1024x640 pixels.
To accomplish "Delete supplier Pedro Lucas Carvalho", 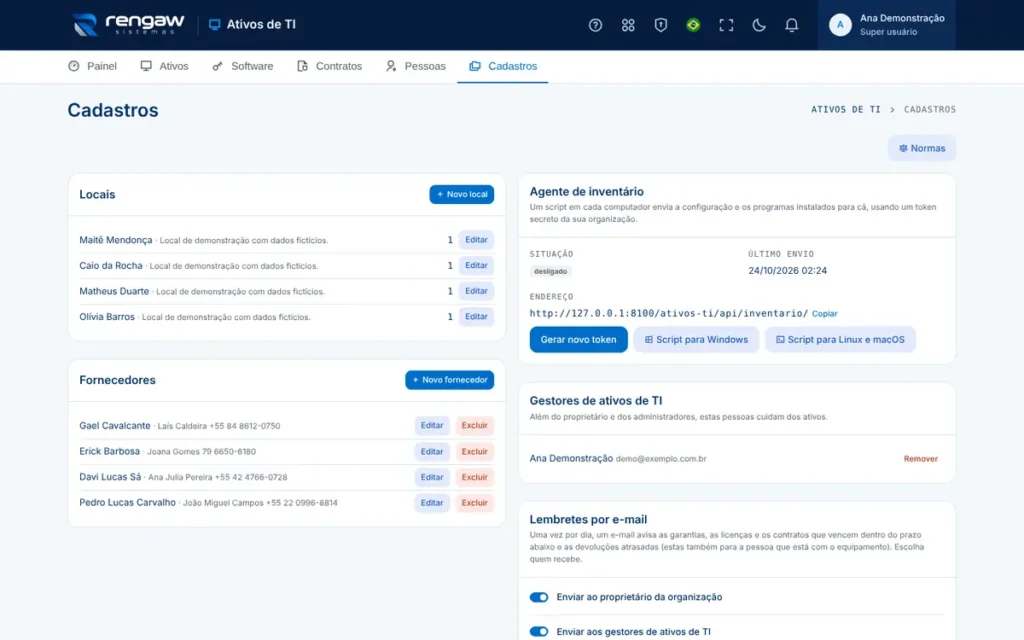I will [x=474, y=502].
